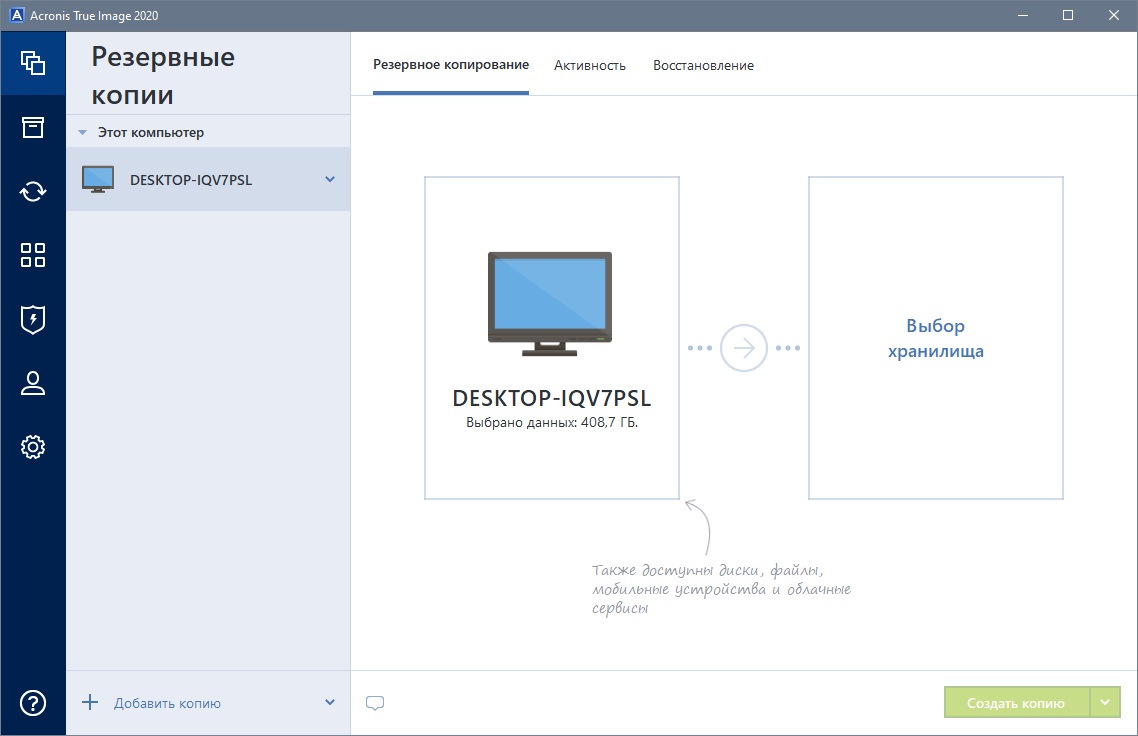
Task: Open Settings gear icon in sidebar
Action: [x=33, y=447]
